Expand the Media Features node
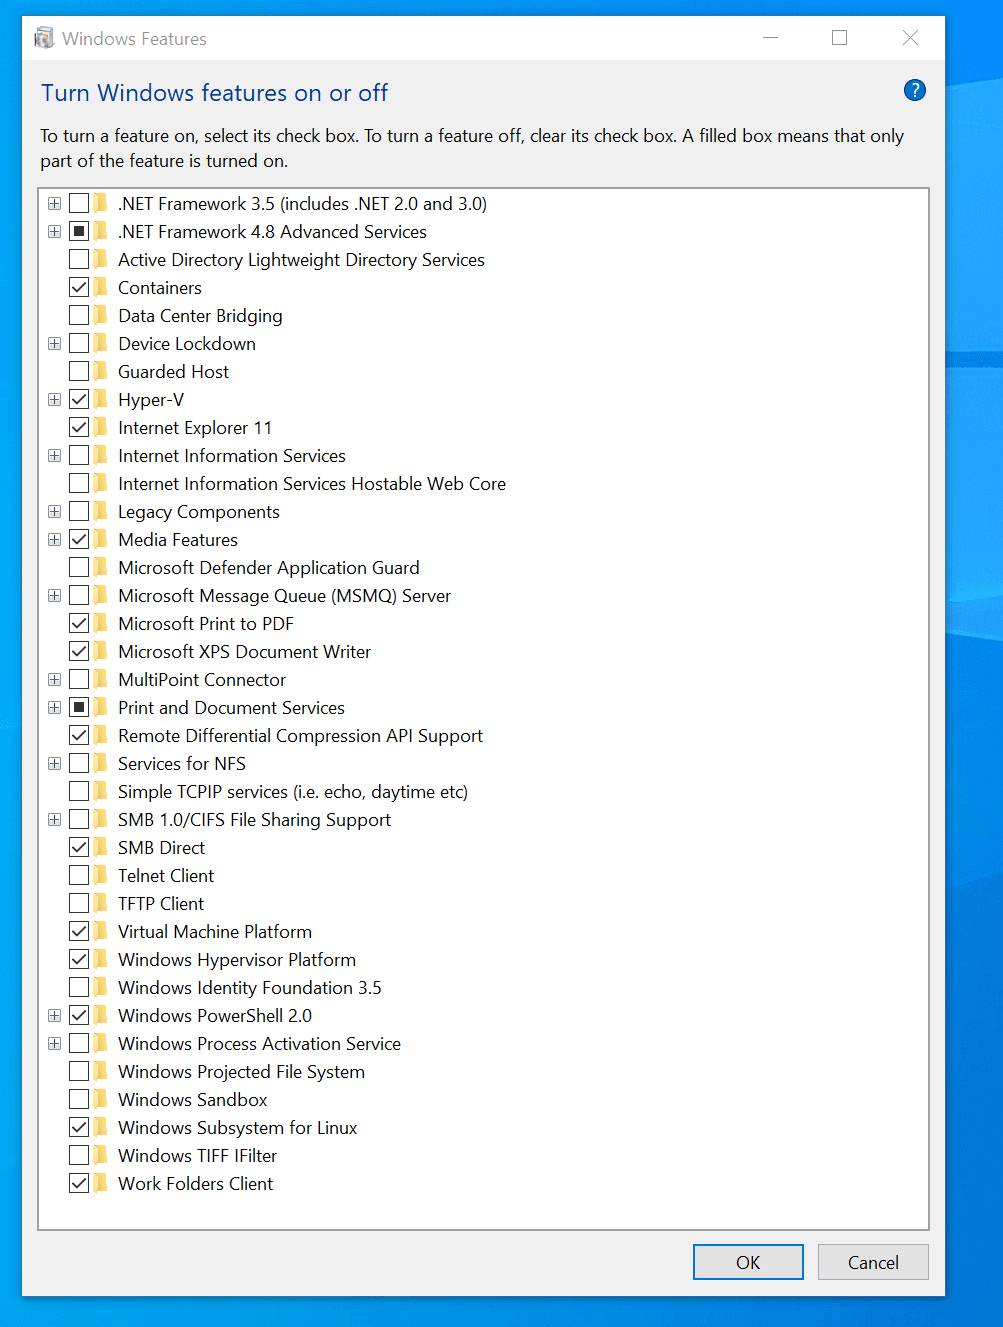1003x1327 pixels. pyautogui.click(x=55, y=540)
